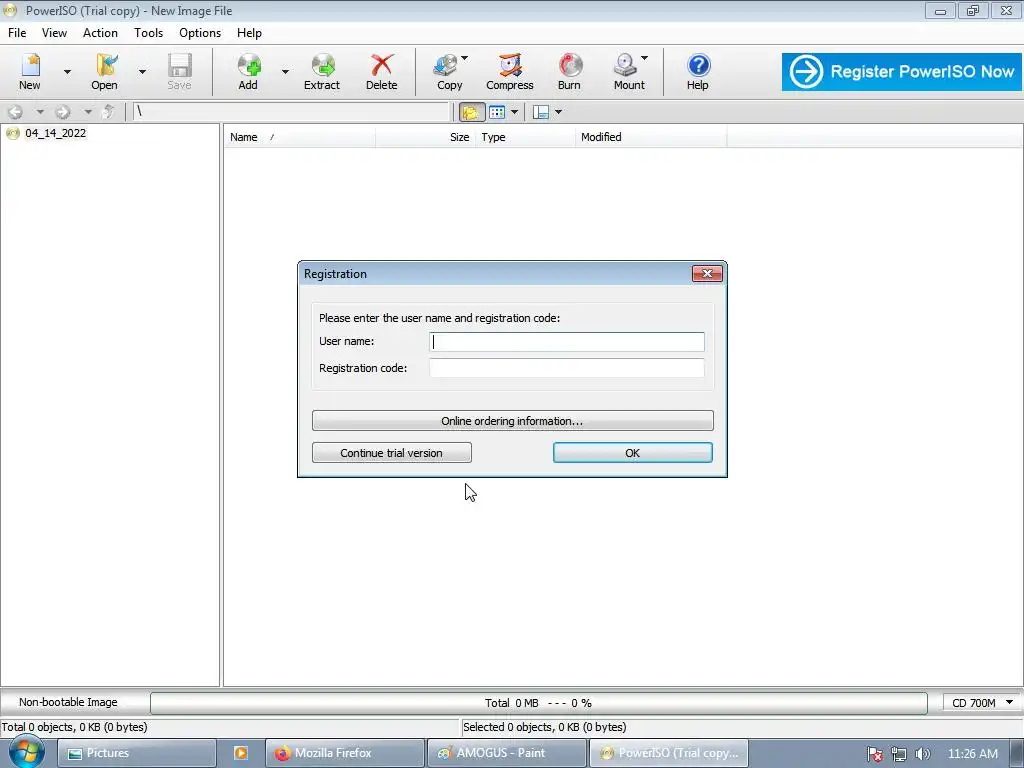Click the New image toolbar icon
Image resolution: width=1024 pixels, height=768 pixels.
(30, 72)
